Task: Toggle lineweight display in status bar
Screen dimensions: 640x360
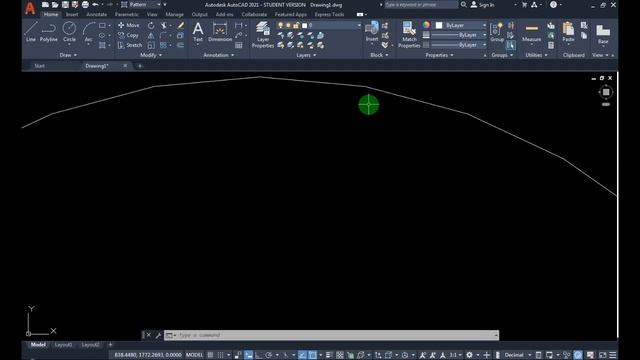Action: (x=329, y=355)
